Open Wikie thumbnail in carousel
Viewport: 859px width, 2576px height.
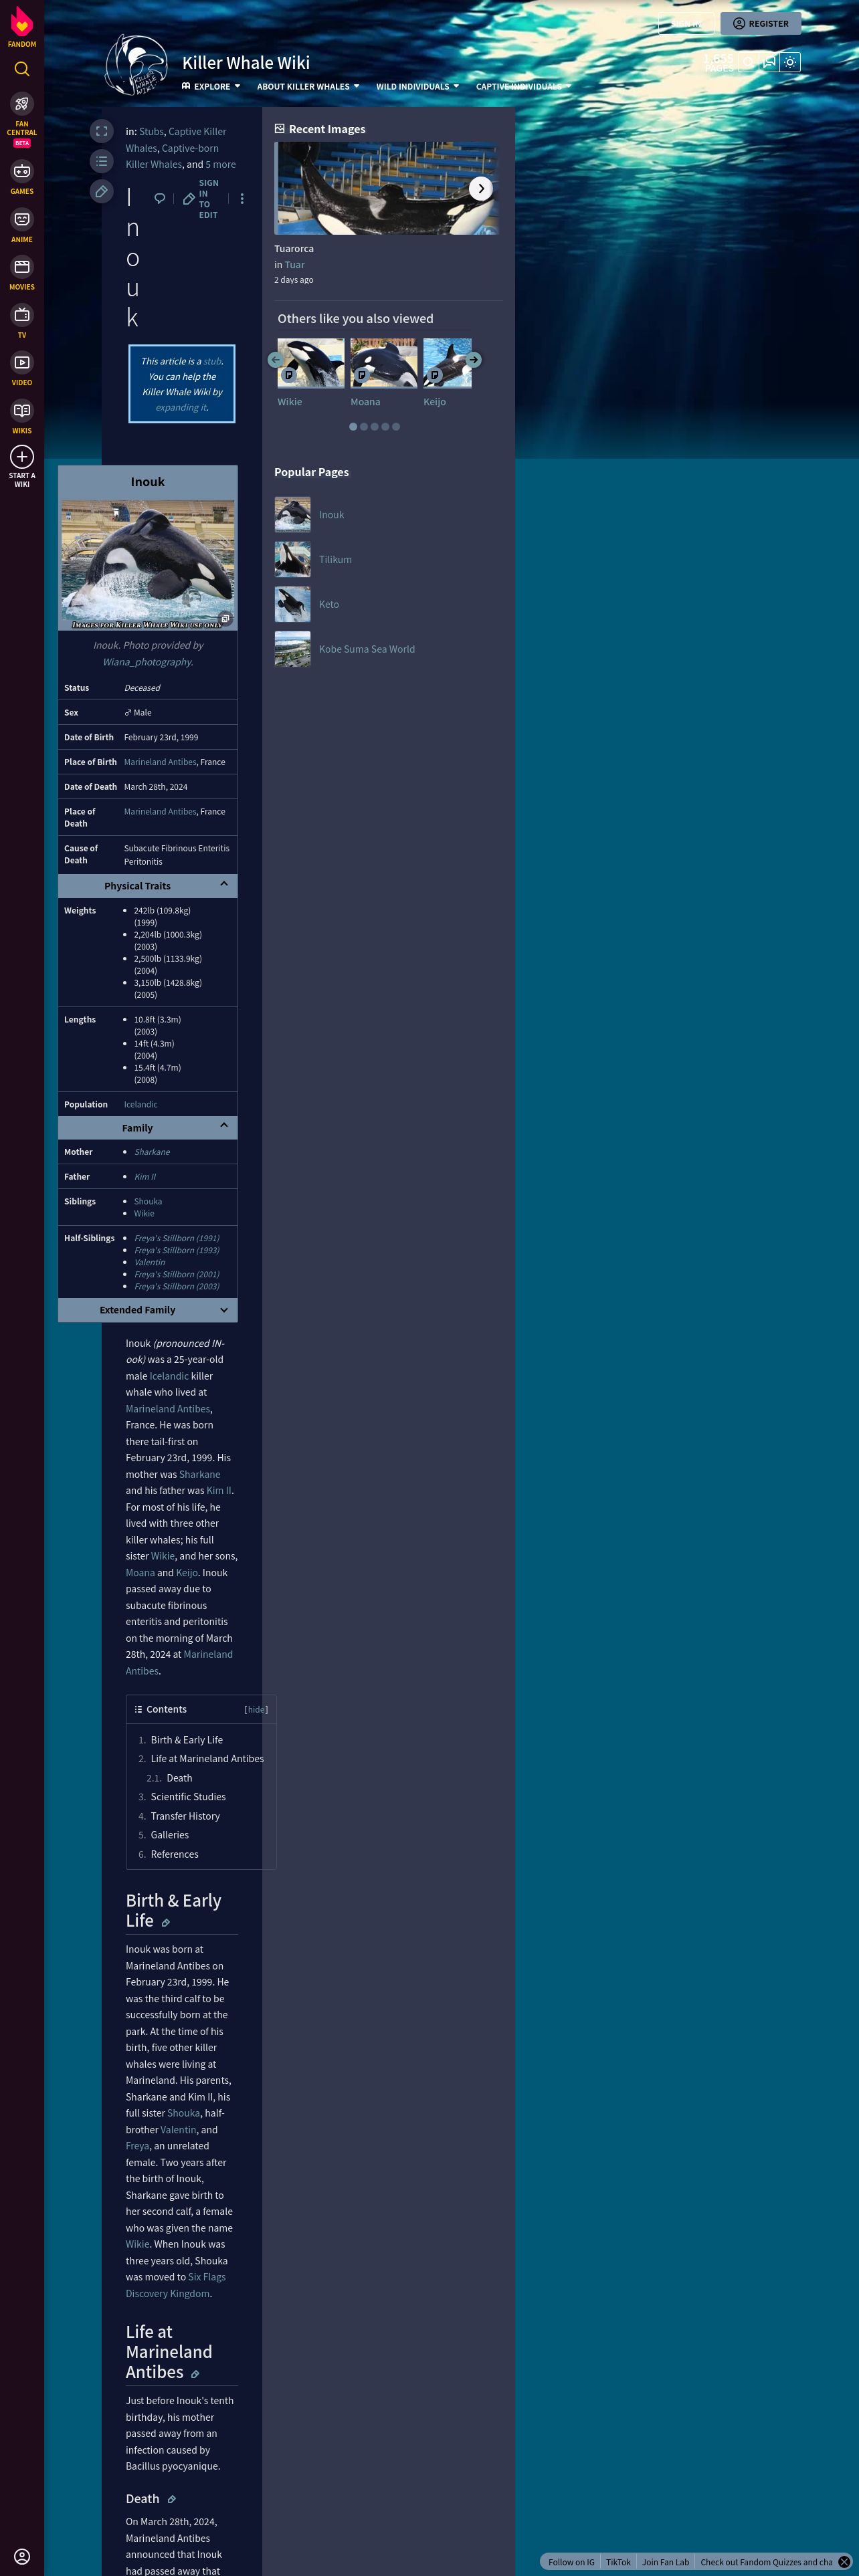point(311,362)
